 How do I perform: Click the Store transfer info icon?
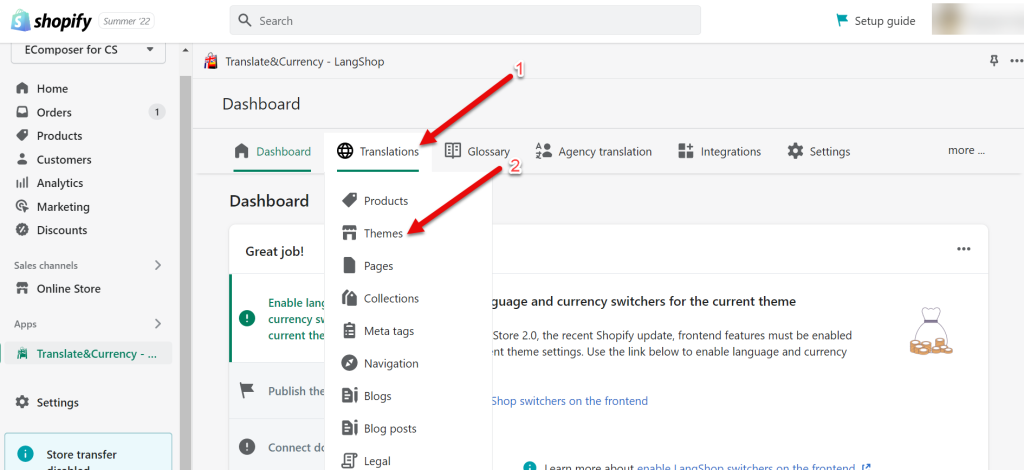pyautogui.click(x=25, y=454)
